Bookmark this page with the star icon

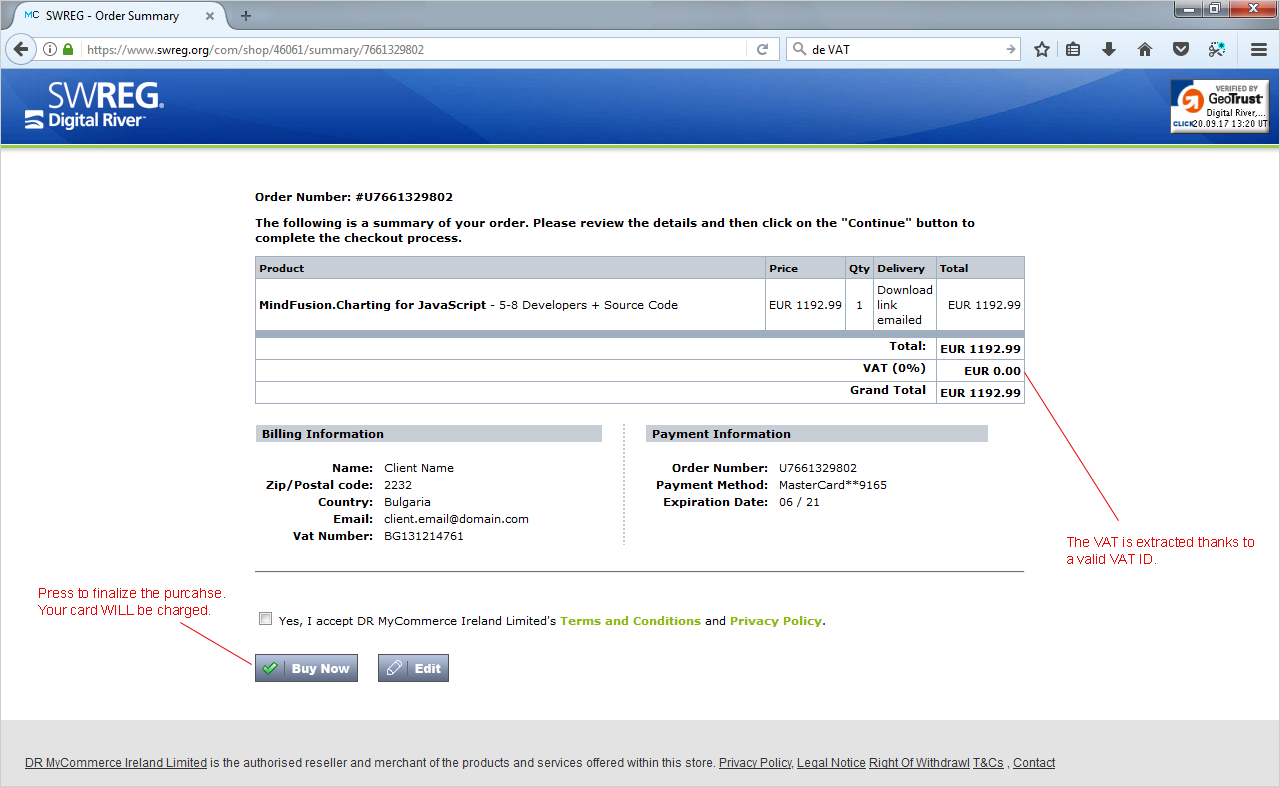click(x=1042, y=49)
